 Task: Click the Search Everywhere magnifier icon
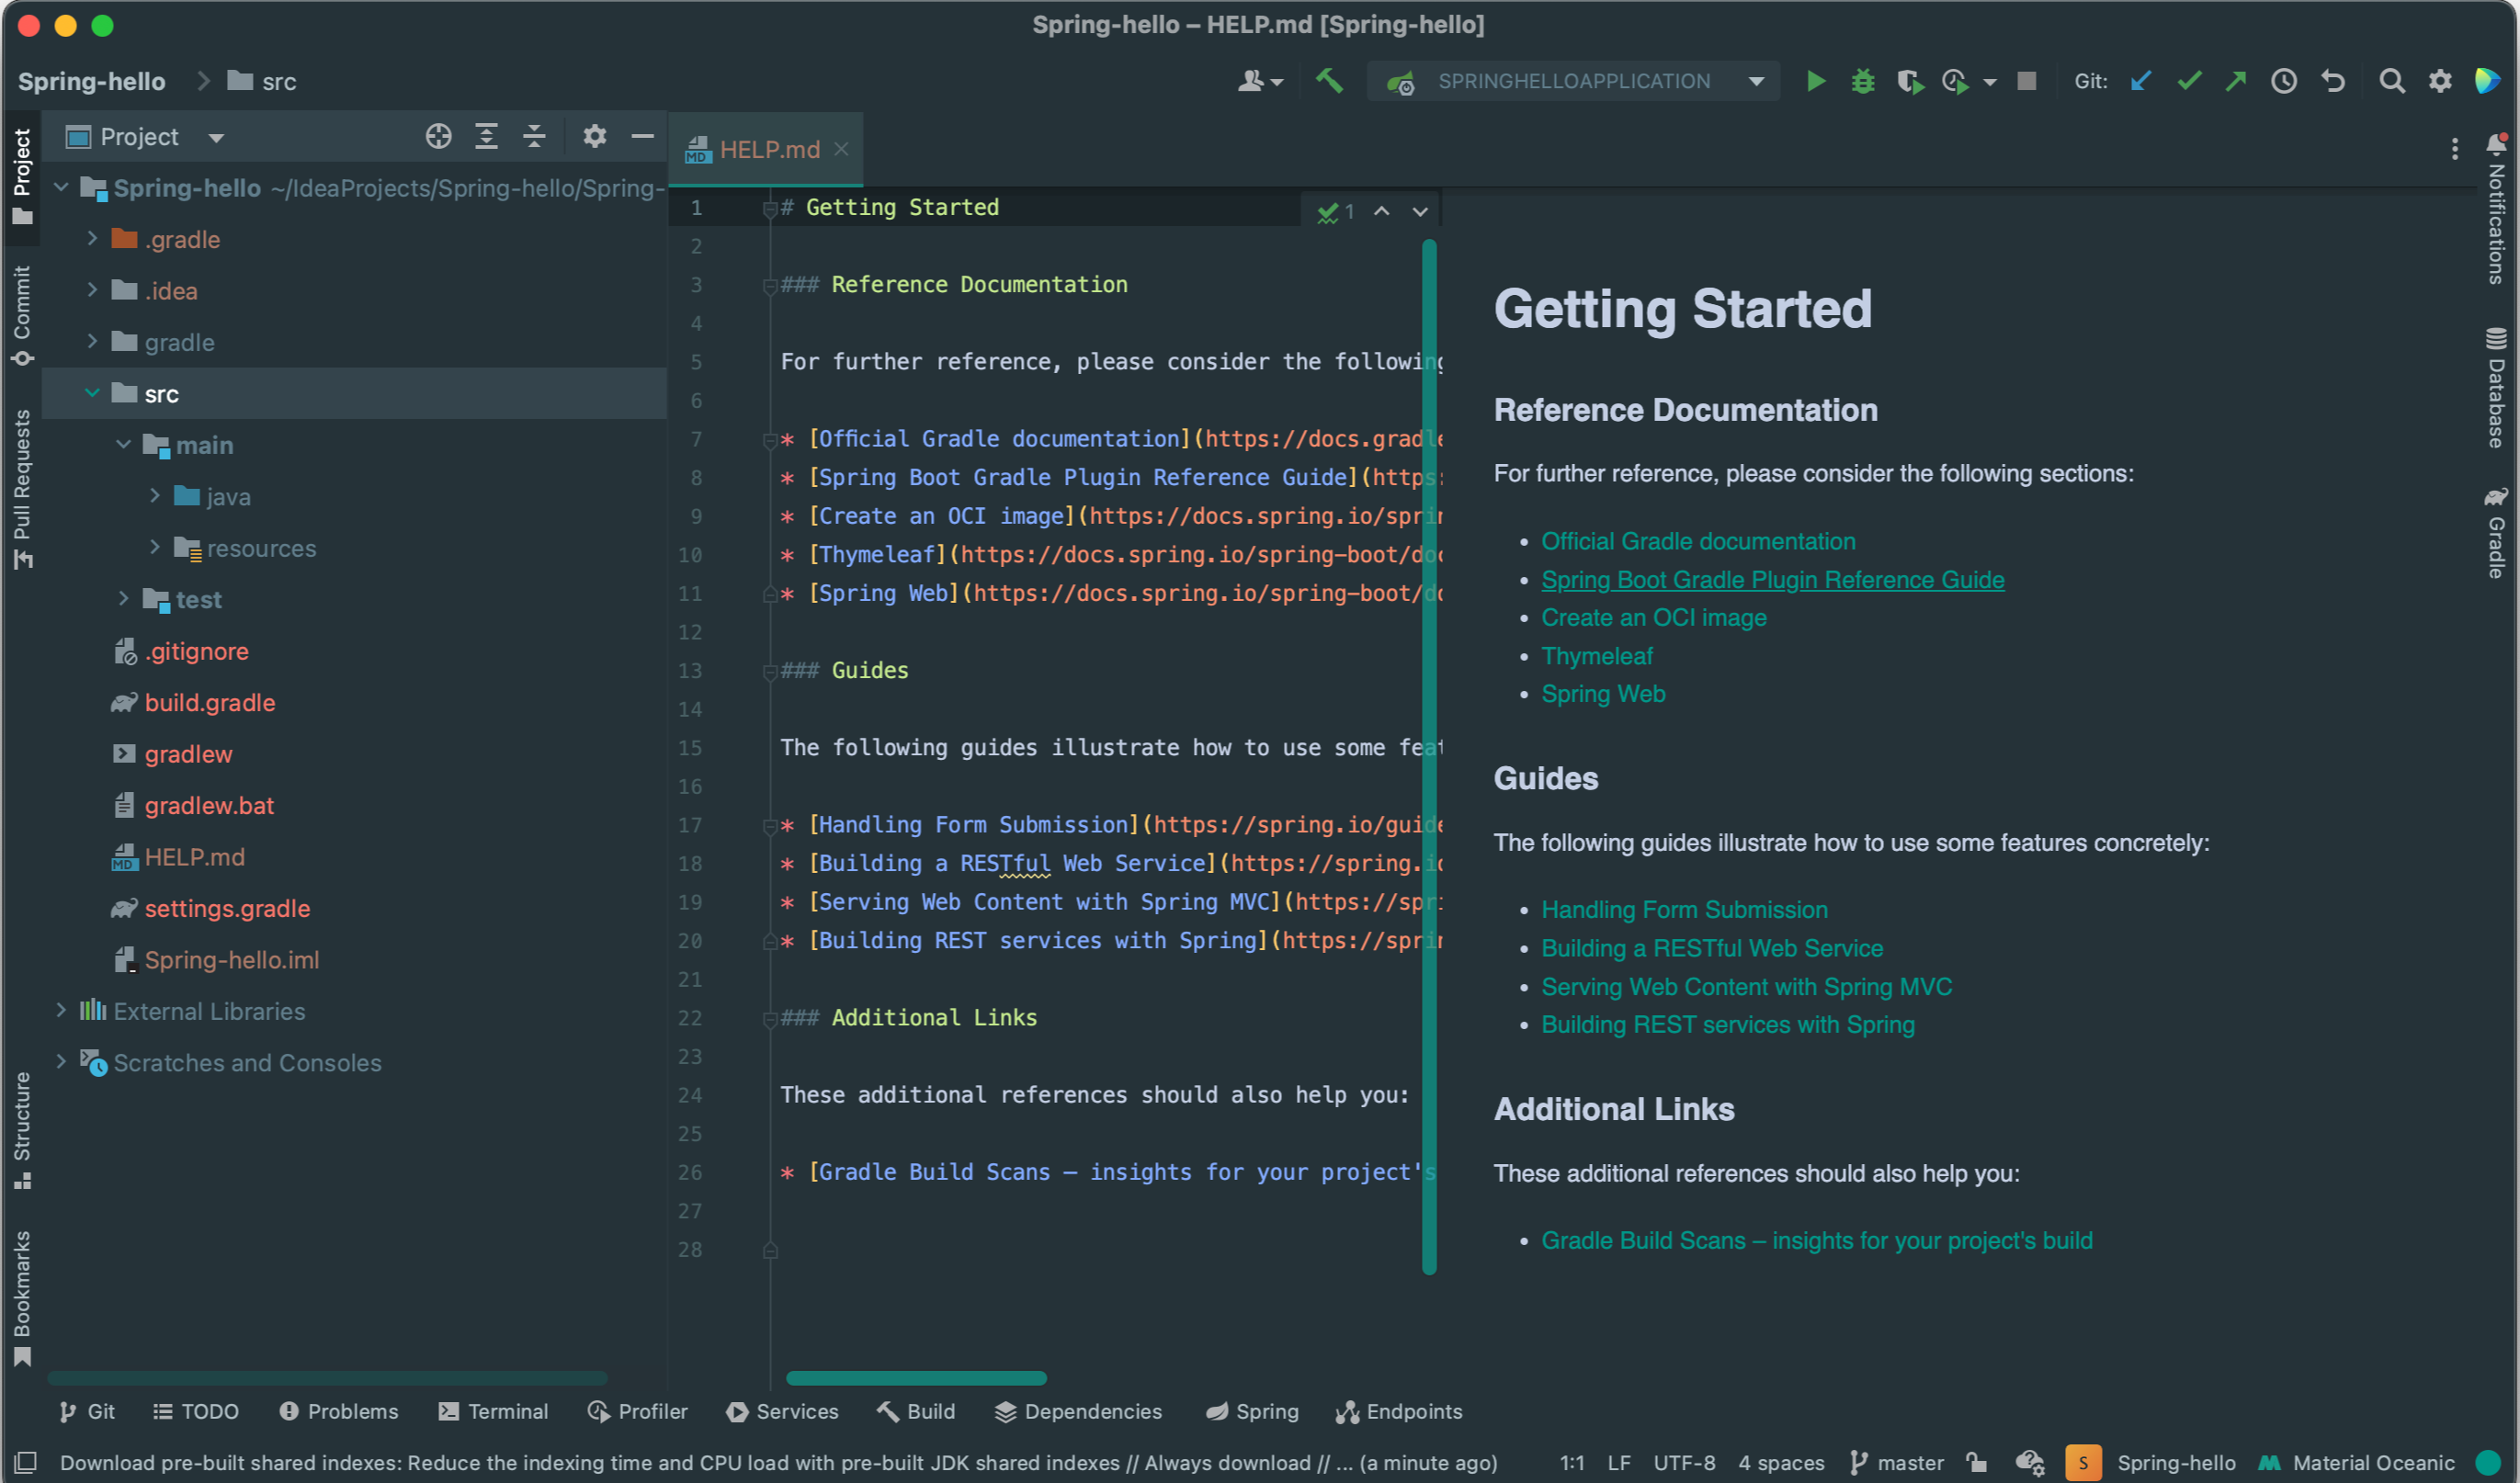point(2391,81)
